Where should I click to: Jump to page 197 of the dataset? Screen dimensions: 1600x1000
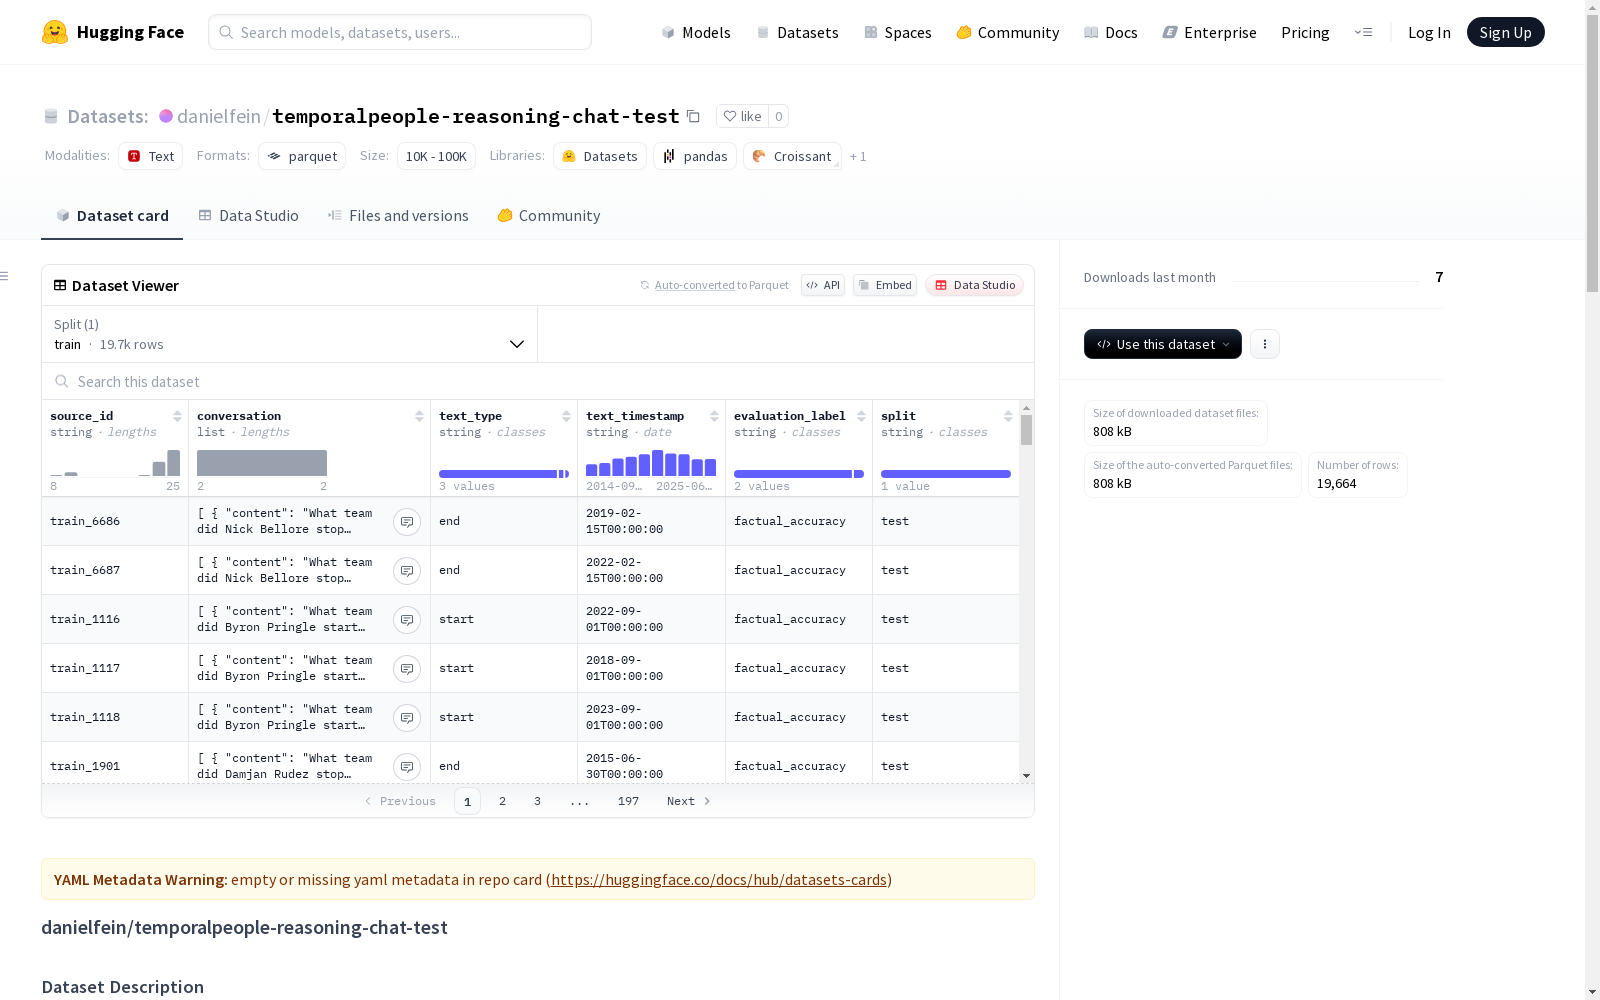tap(628, 801)
